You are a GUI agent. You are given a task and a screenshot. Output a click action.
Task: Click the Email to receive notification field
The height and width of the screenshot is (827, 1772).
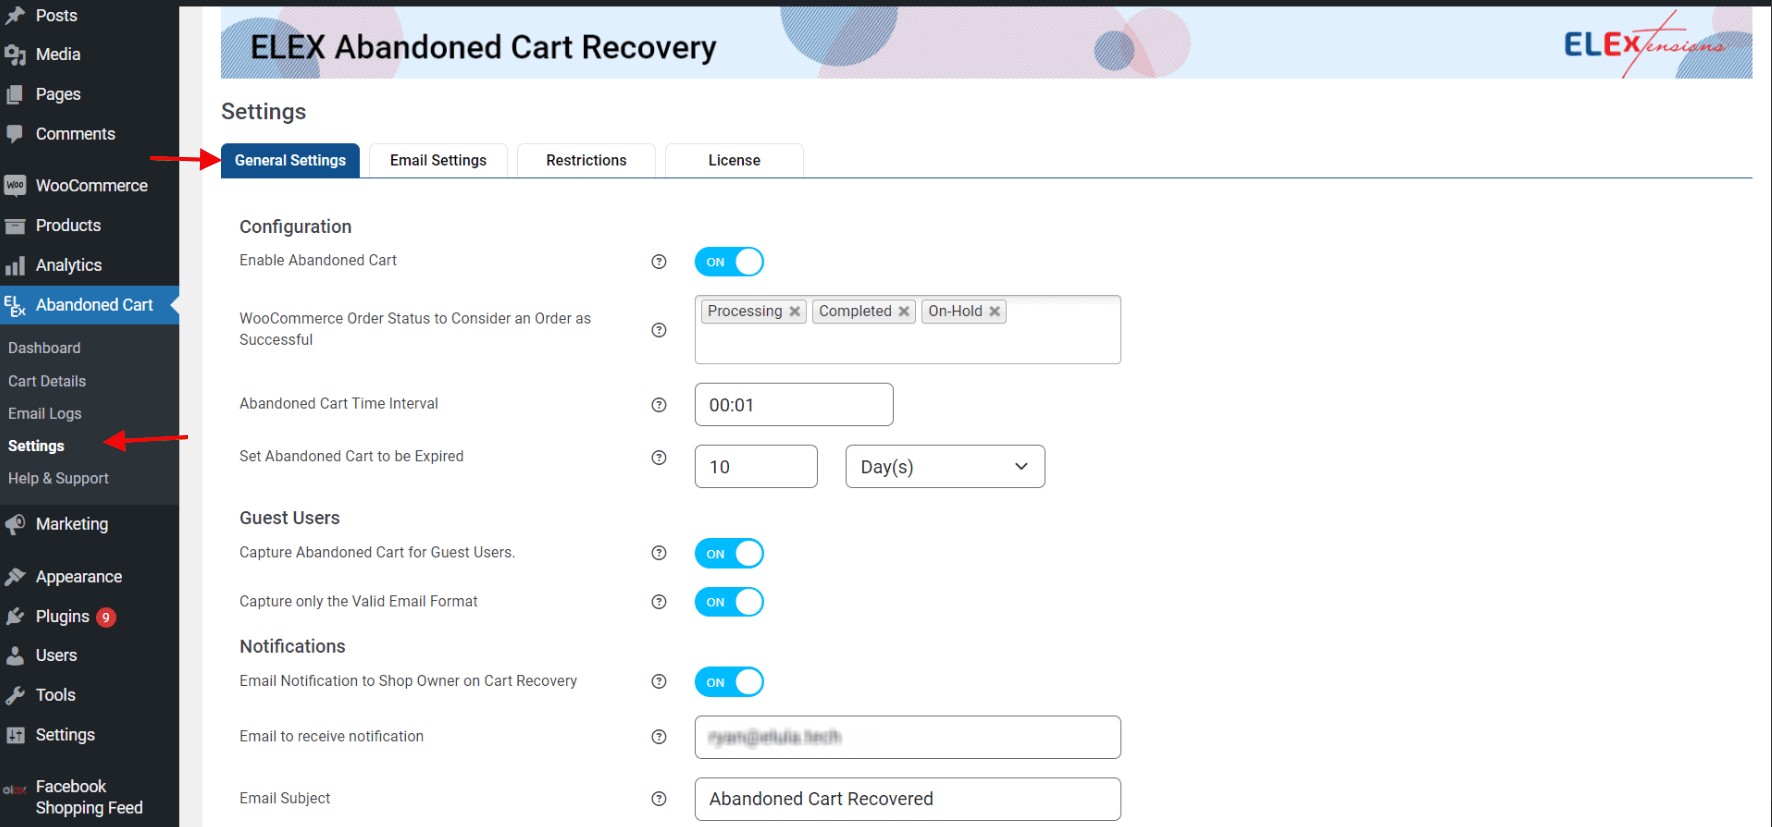908,737
